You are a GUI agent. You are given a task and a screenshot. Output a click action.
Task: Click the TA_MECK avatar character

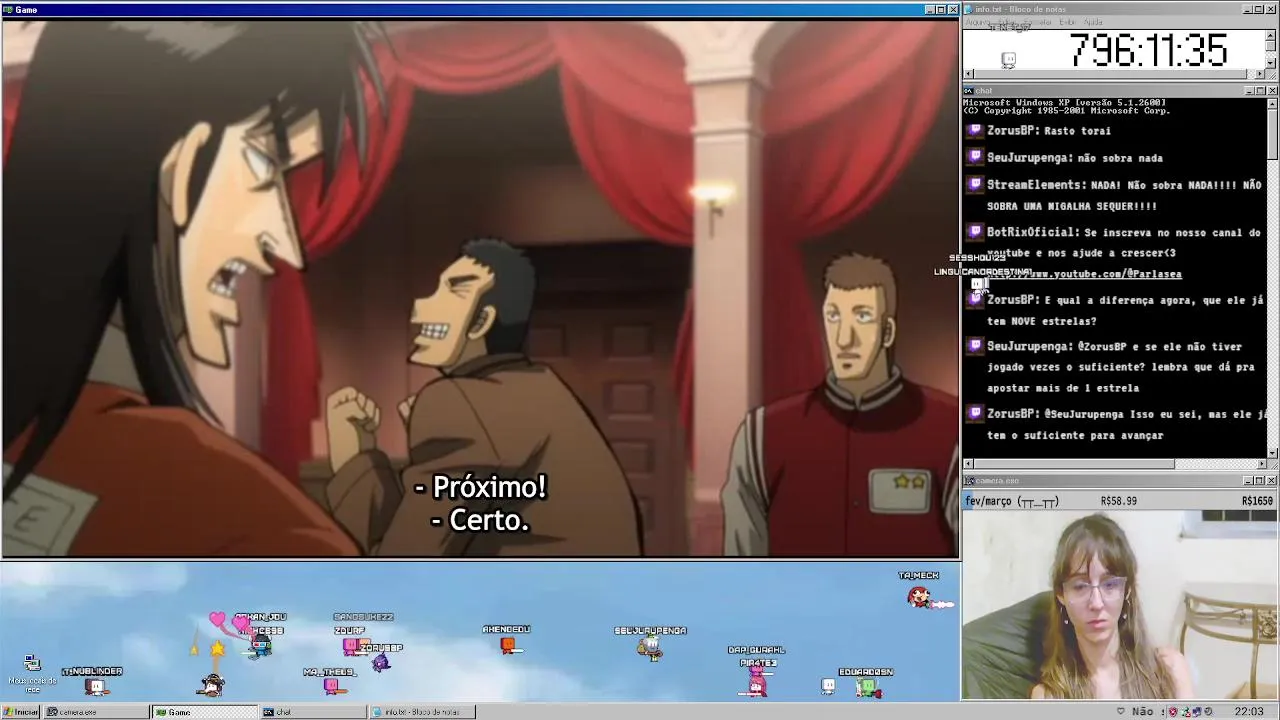click(x=919, y=597)
